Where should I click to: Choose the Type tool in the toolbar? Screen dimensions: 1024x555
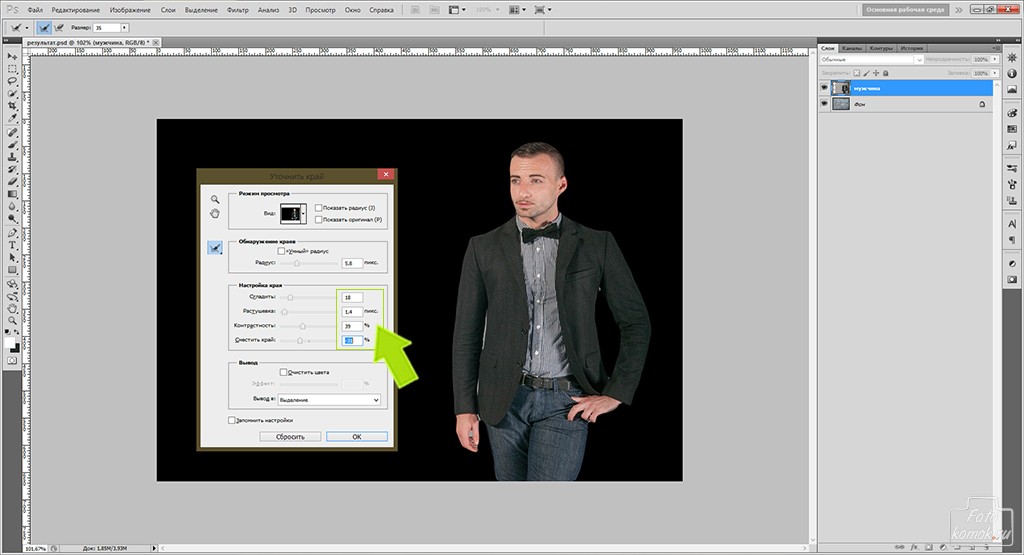pos(12,244)
